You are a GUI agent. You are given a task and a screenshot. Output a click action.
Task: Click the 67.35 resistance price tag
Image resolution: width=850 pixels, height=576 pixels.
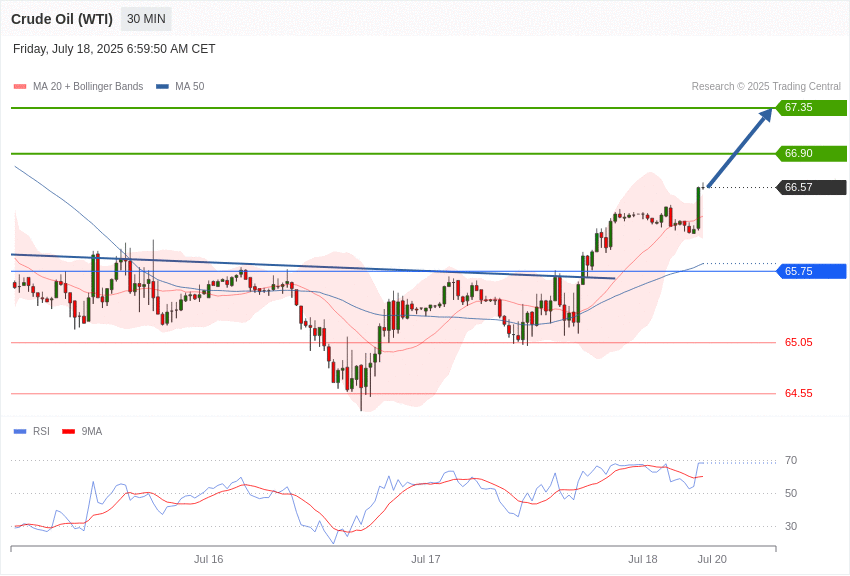812,107
